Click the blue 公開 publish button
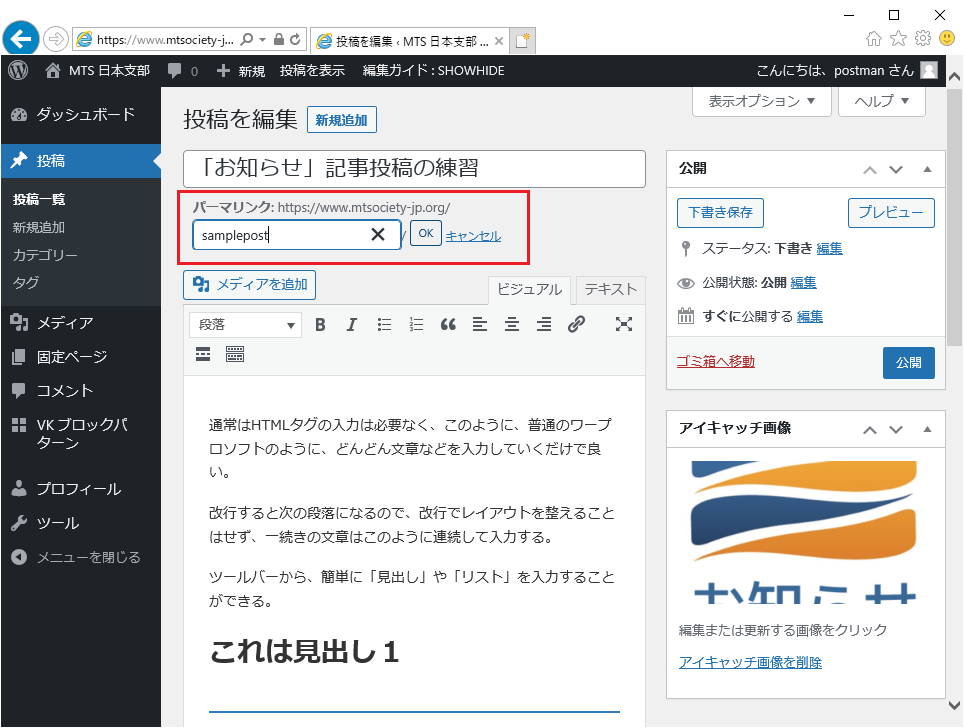This screenshot has height=728, width=964. [x=908, y=362]
